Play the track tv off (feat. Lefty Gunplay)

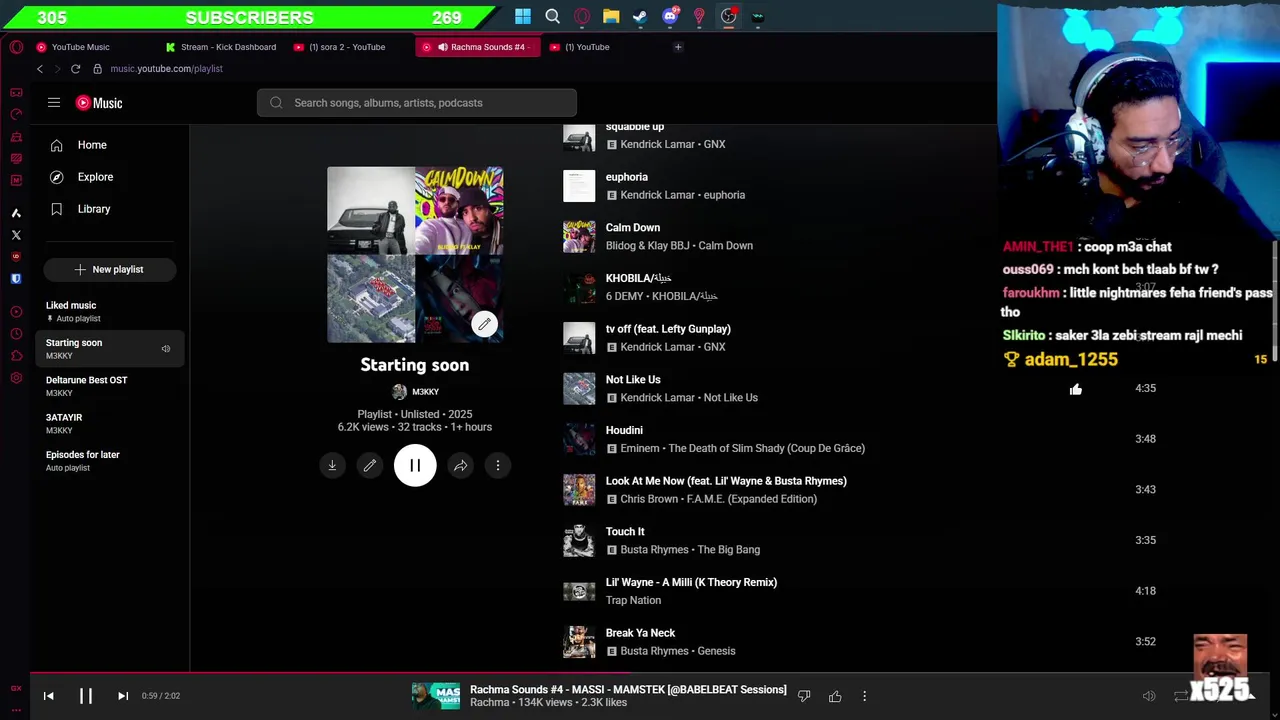pyautogui.click(x=668, y=329)
